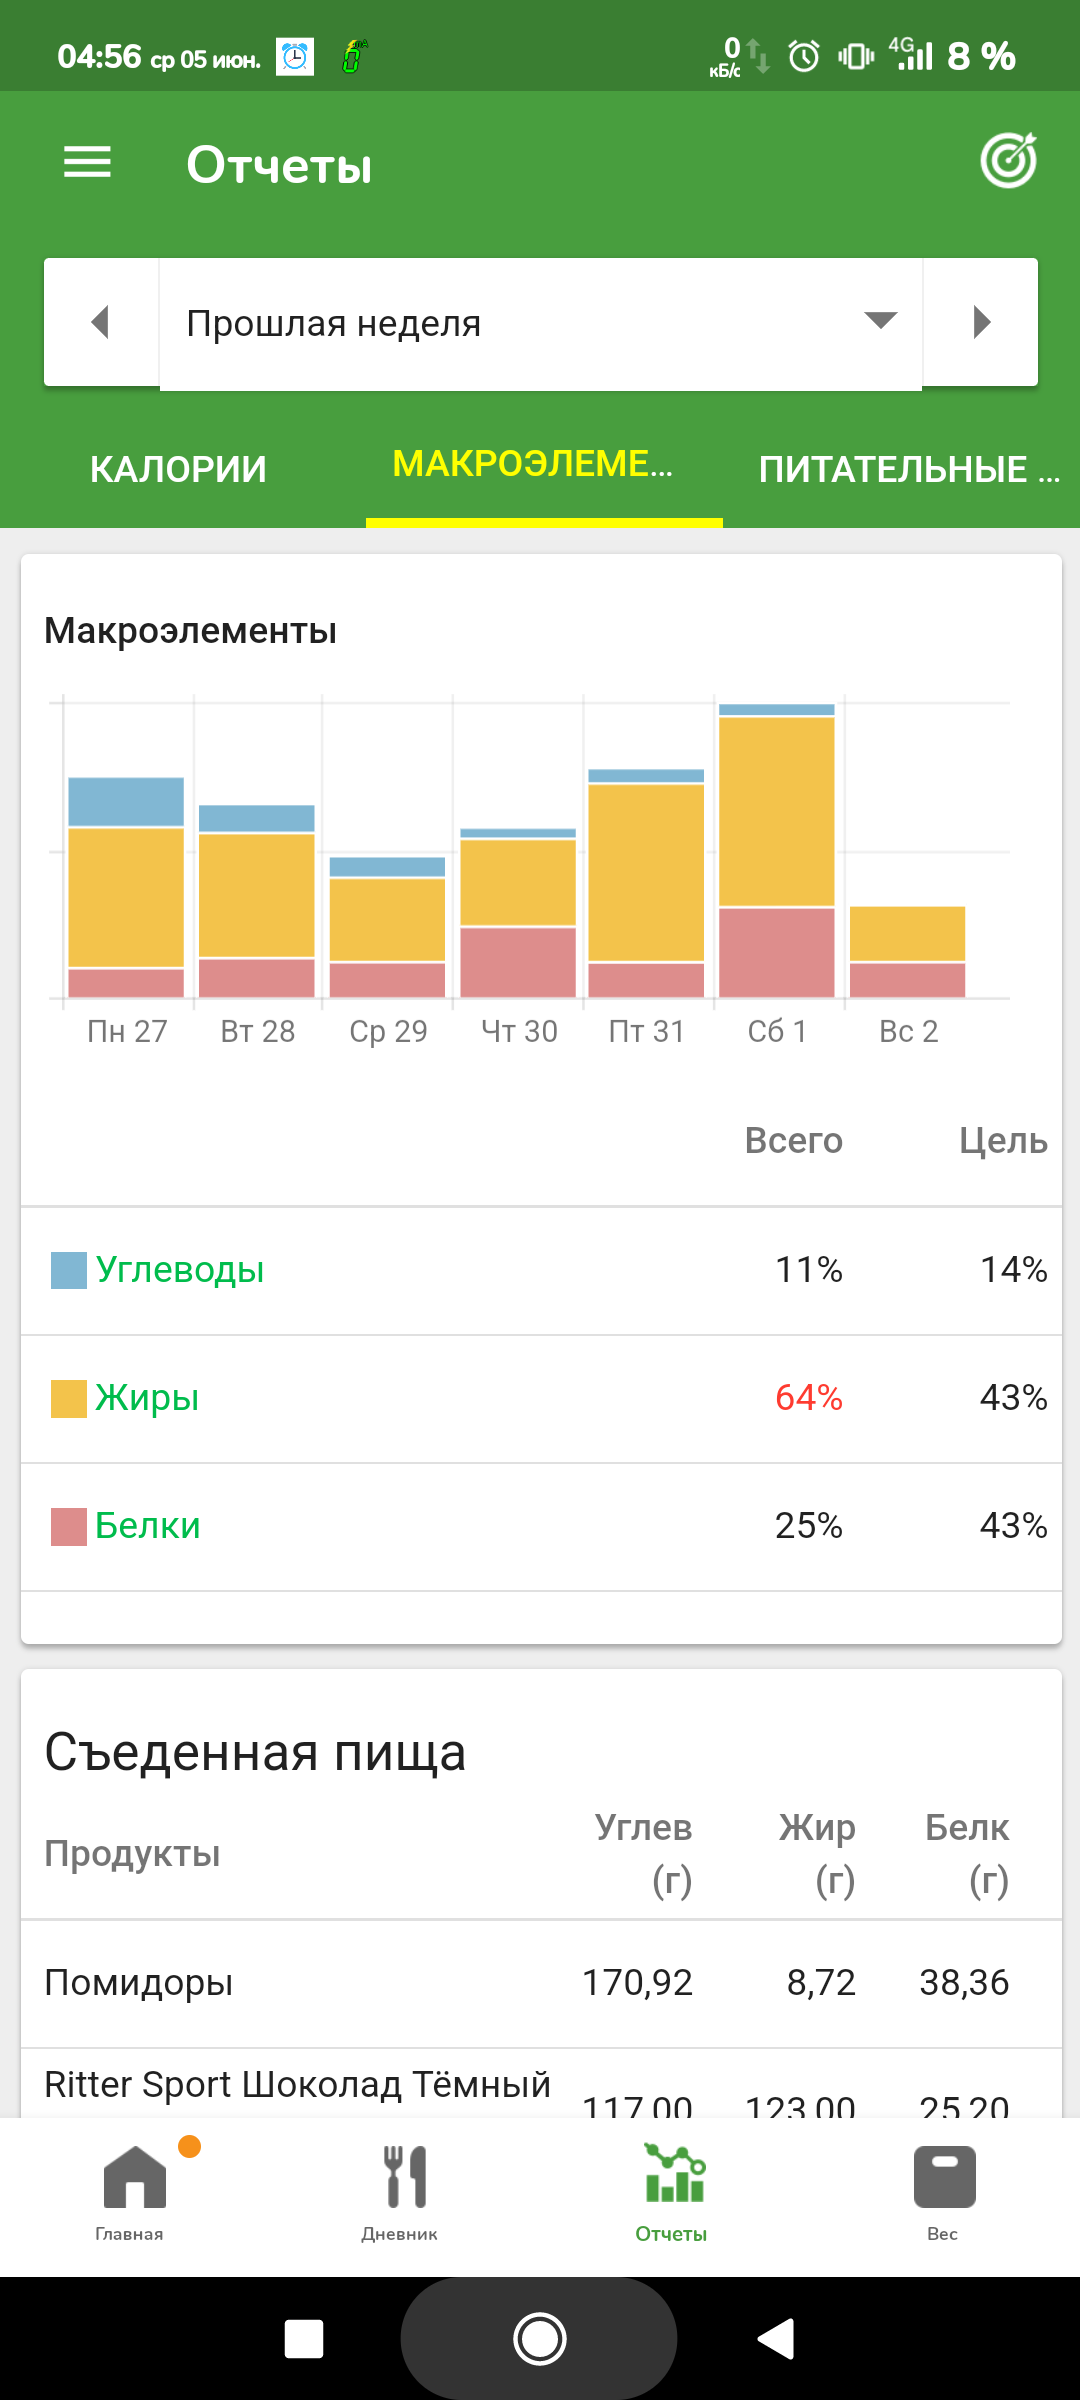Viewport: 1080px width, 2400px height.
Task: Select the Сб 1 bar in chart
Action: [776, 850]
